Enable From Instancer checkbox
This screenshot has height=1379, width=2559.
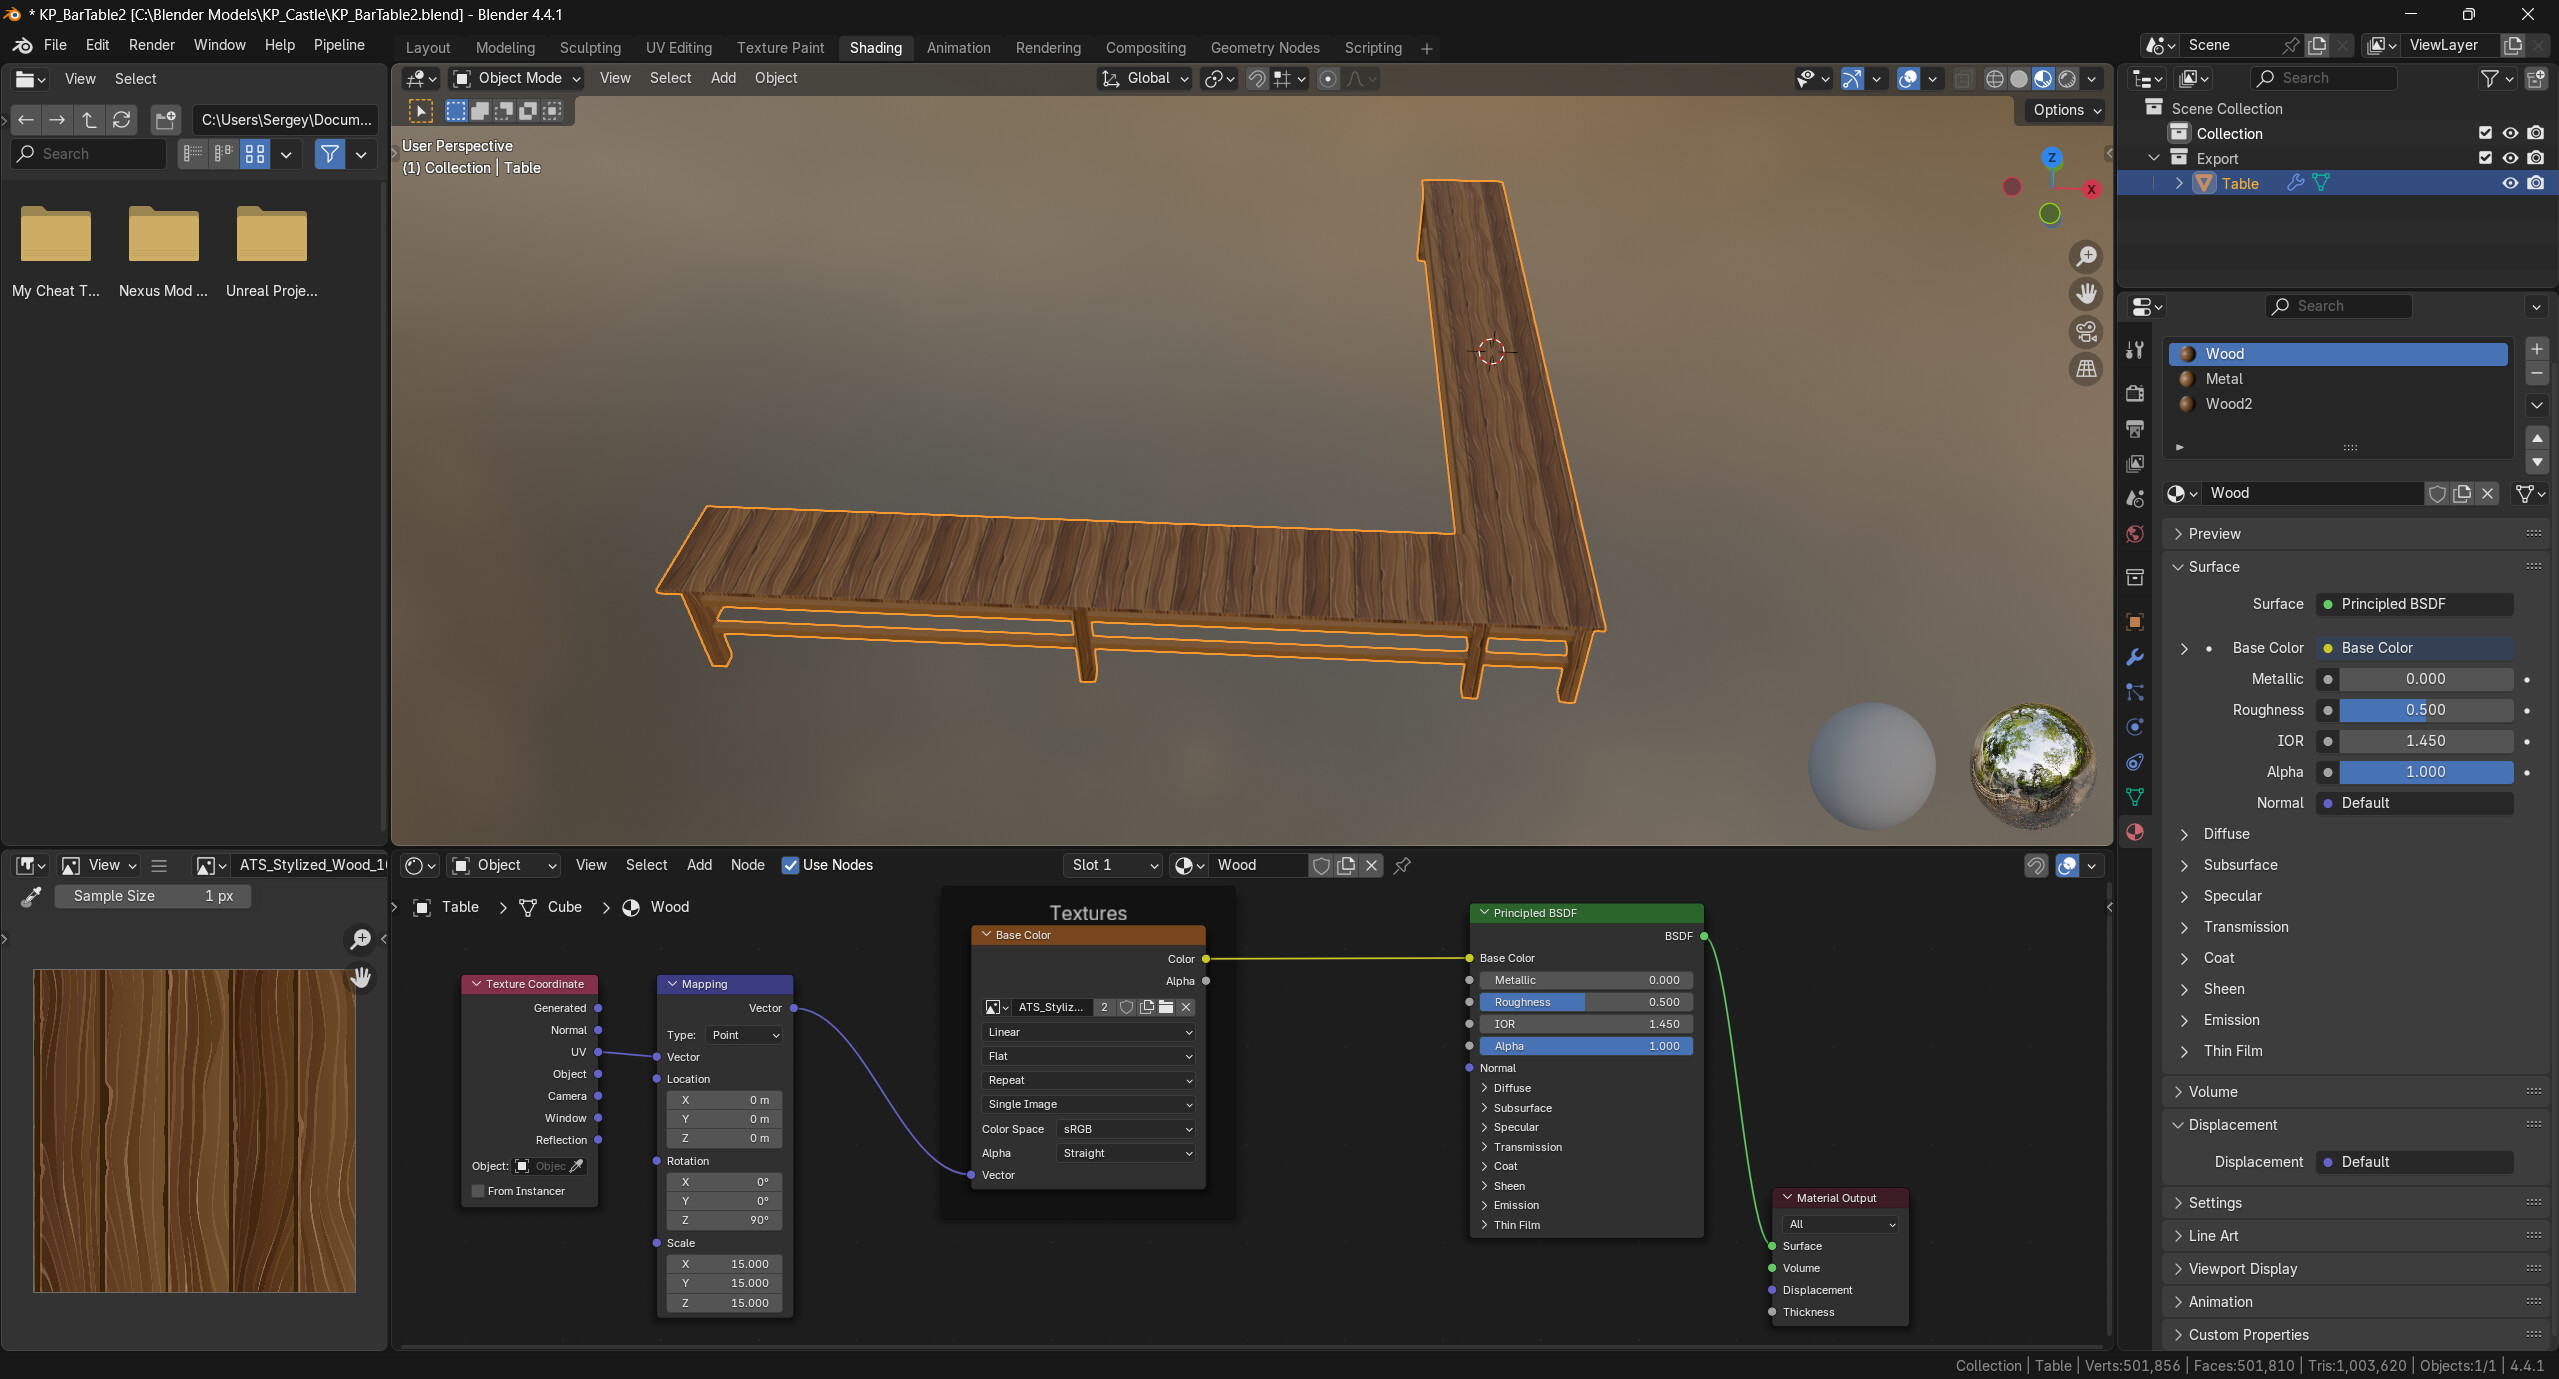click(x=478, y=1191)
